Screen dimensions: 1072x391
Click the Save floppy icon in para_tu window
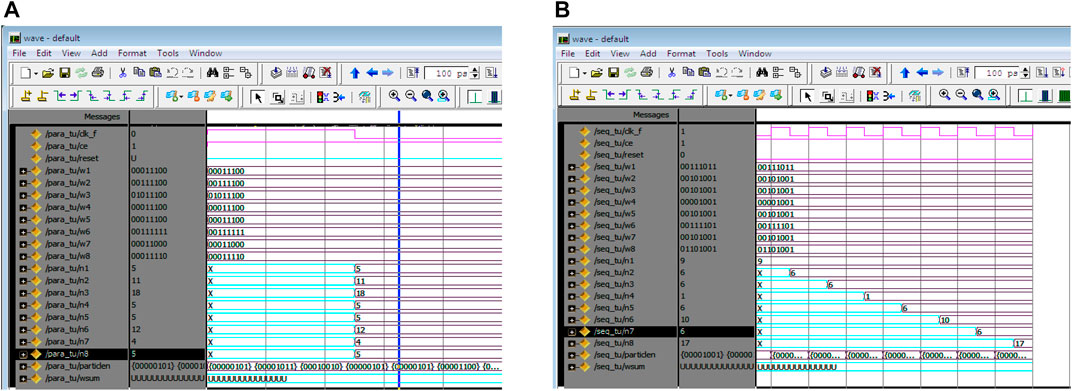tap(65, 72)
